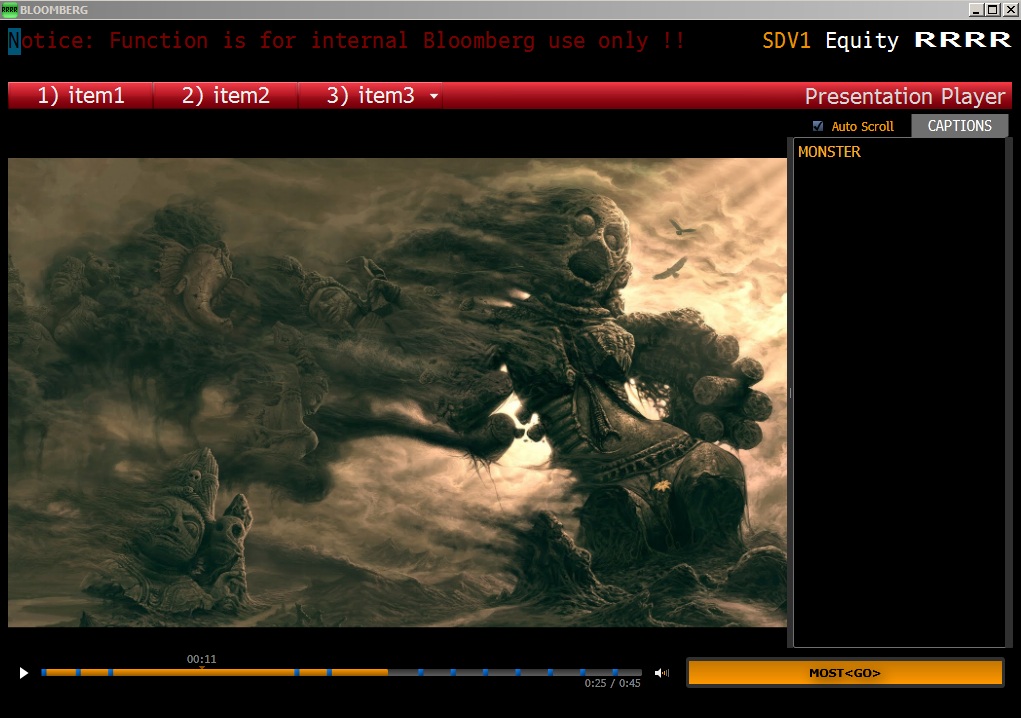This screenshot has height=718, width=1021.
Task: Open the item3 dropdown arrow
Action: (x=433, y=97)
